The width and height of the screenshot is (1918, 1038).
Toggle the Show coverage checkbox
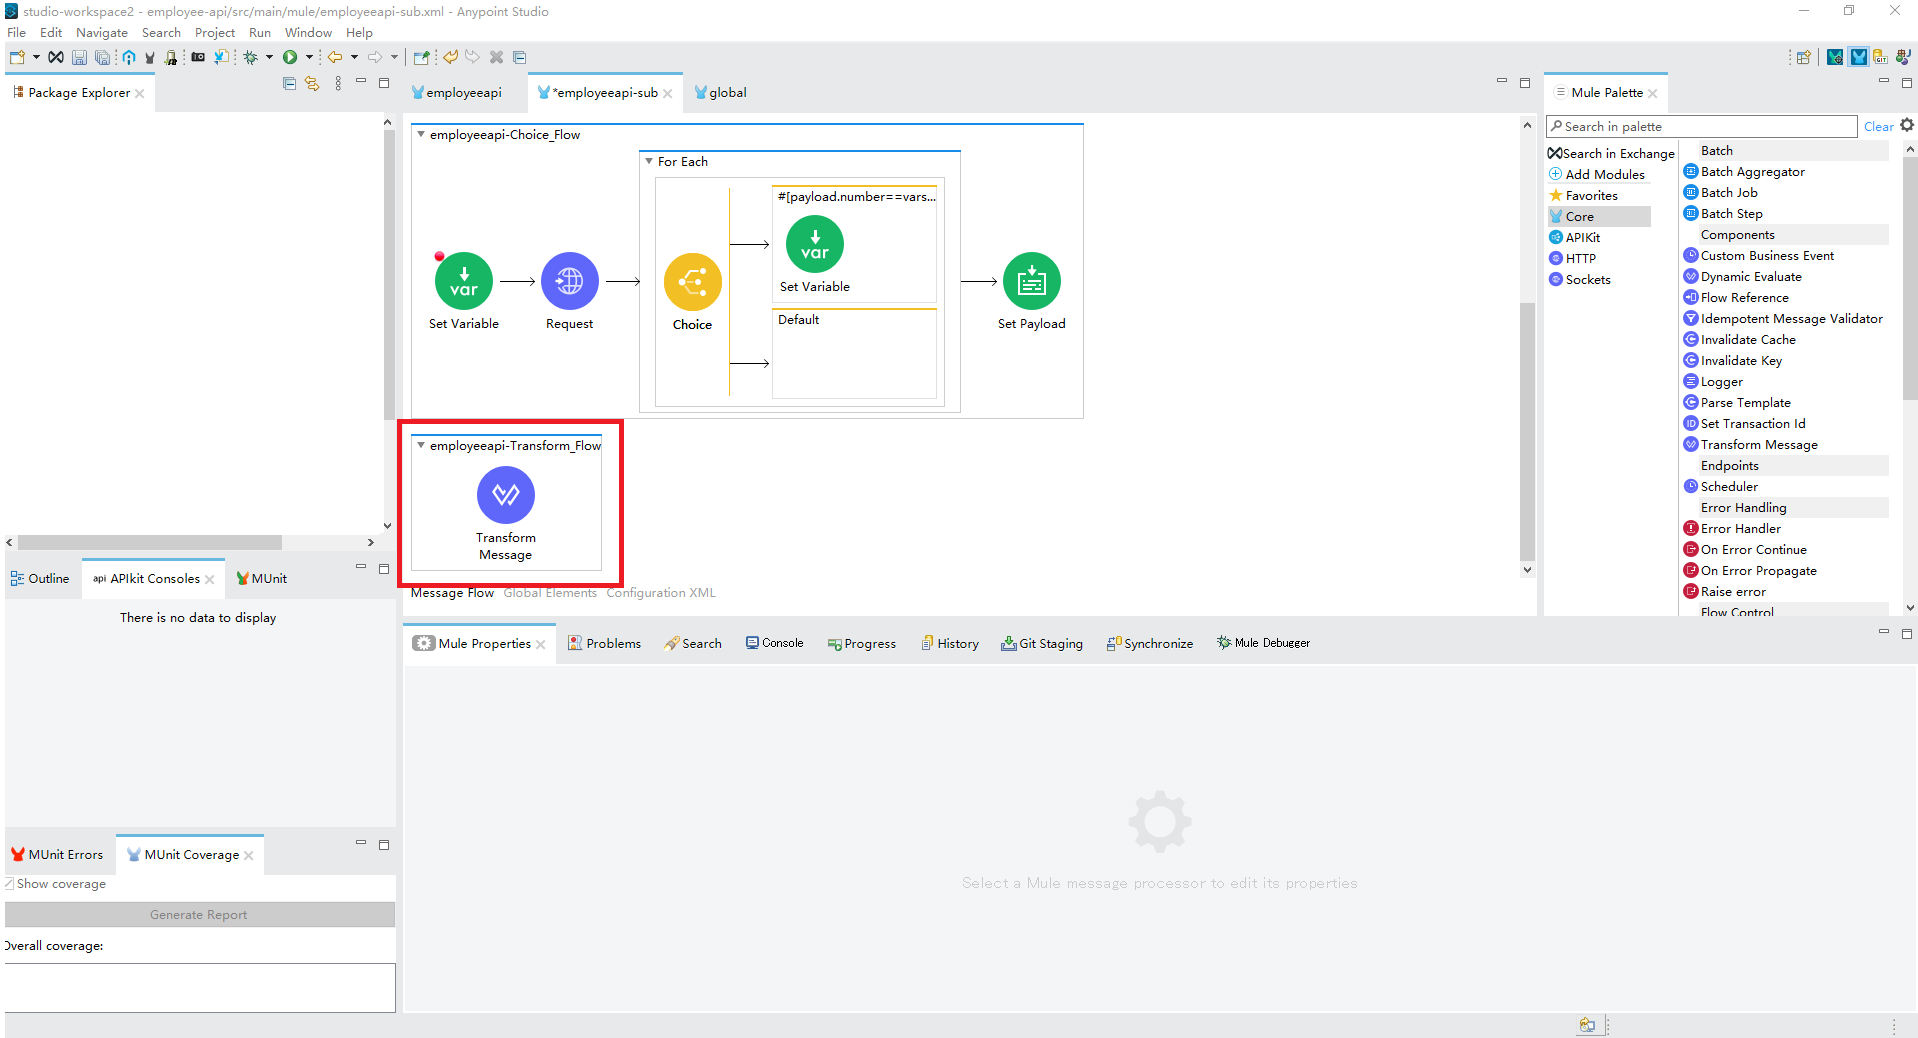8,884
